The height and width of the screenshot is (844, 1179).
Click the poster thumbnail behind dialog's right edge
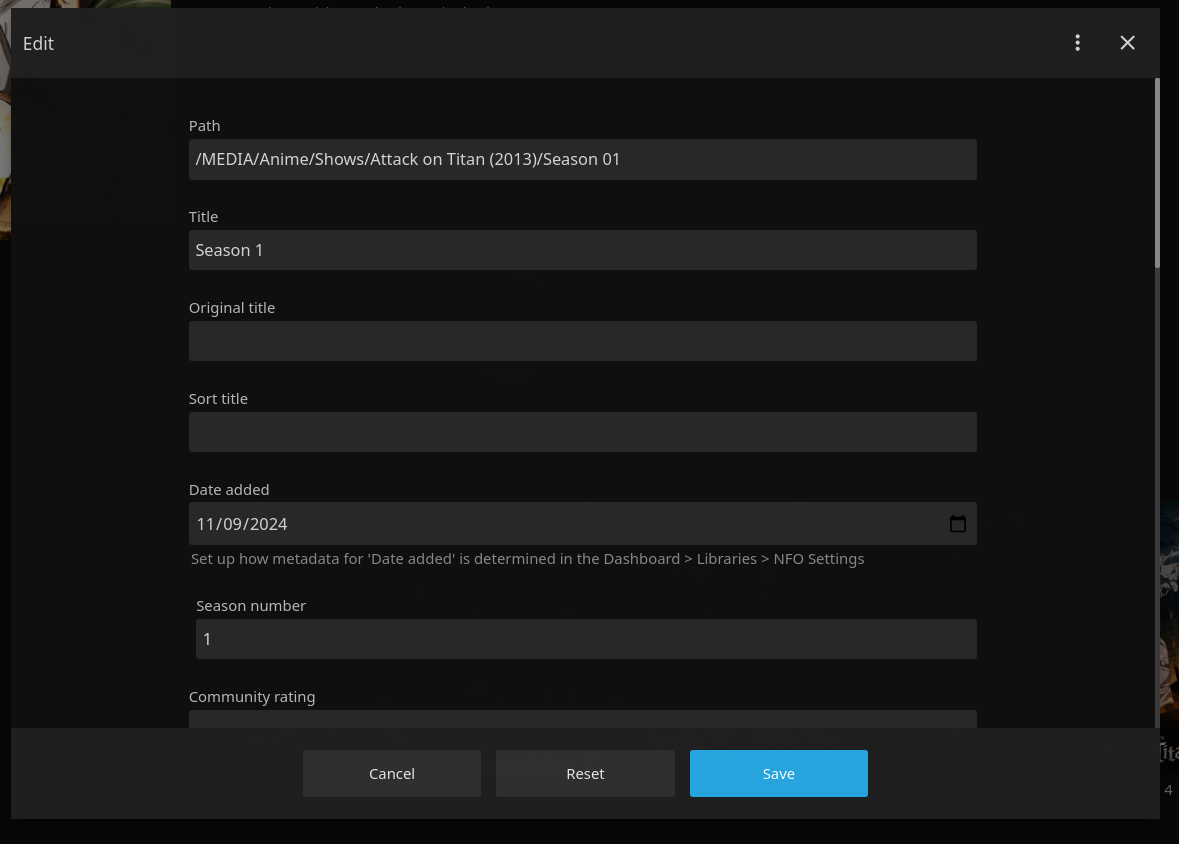[1169, 640]
